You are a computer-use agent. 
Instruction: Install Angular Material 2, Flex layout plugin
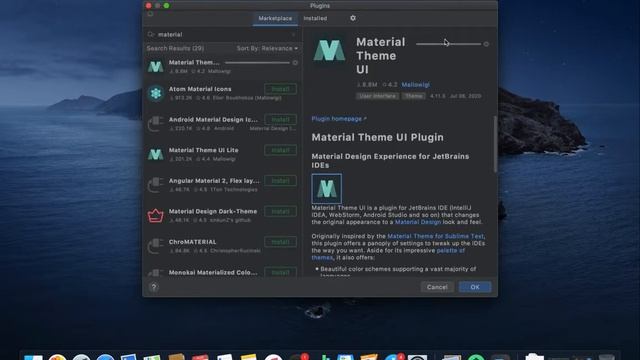pyautogui.click(x=280, y=181)
